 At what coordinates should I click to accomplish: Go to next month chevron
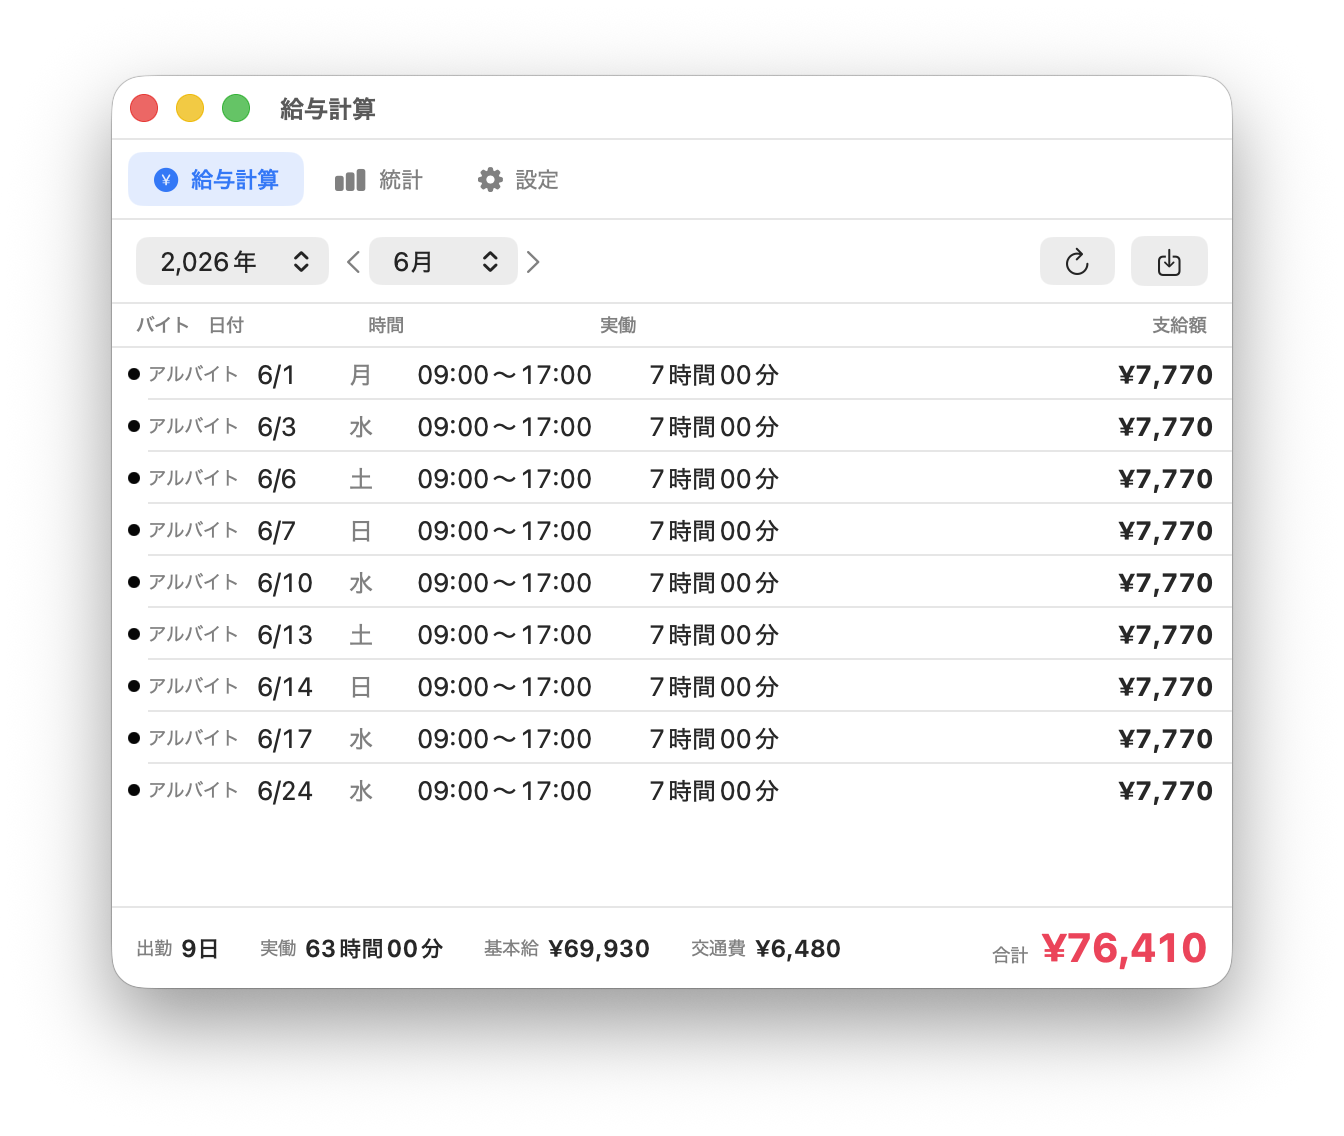(x=533, y=262)
